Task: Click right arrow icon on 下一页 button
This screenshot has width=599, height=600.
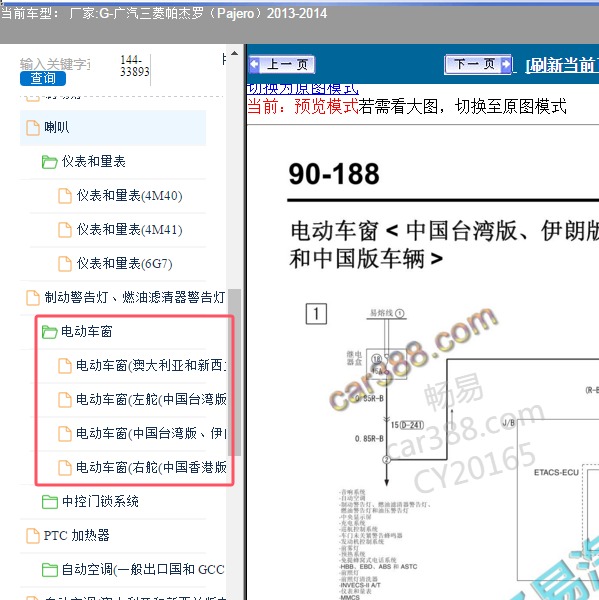Action: click(506, 64)
